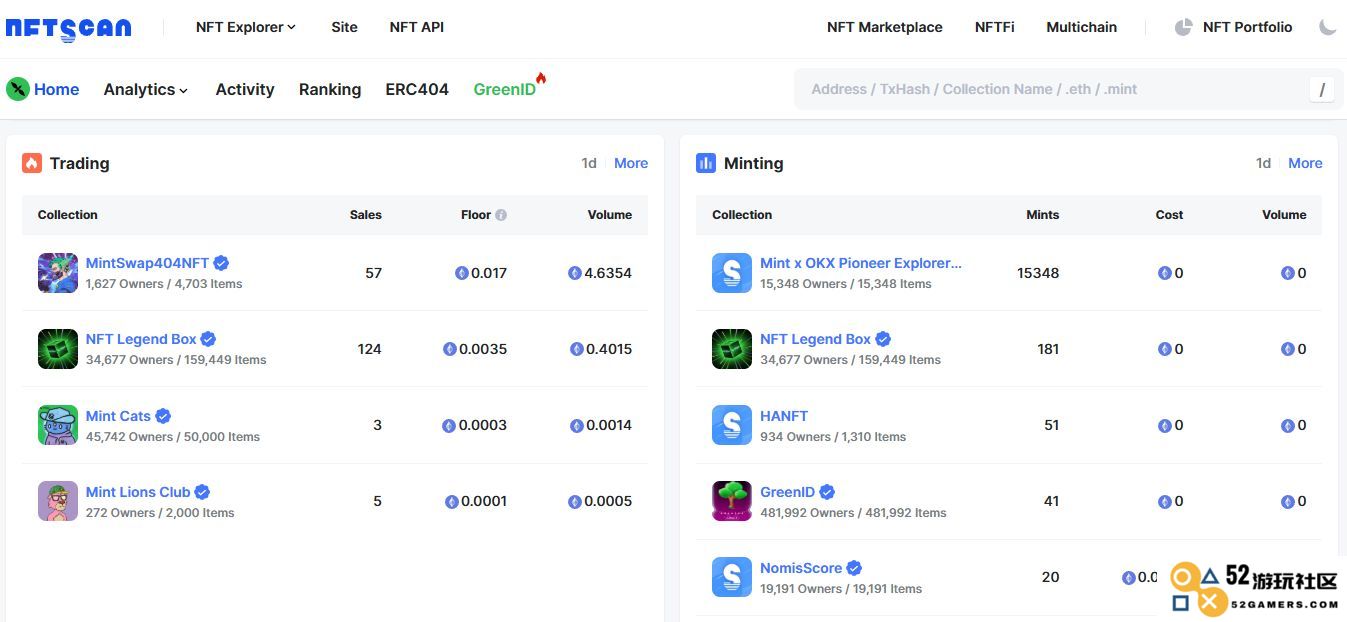Open Trading NFT Legend Box link
The width and height of the screenshot is (1347, 622).
click(141, 339)
